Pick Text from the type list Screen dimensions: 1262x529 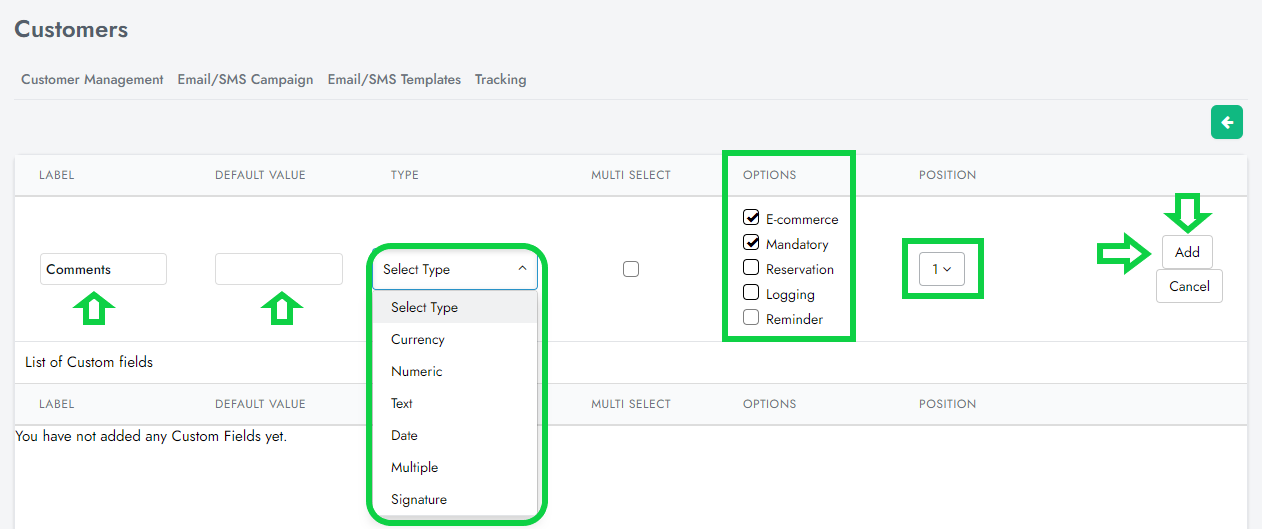[x=402, y=403]
